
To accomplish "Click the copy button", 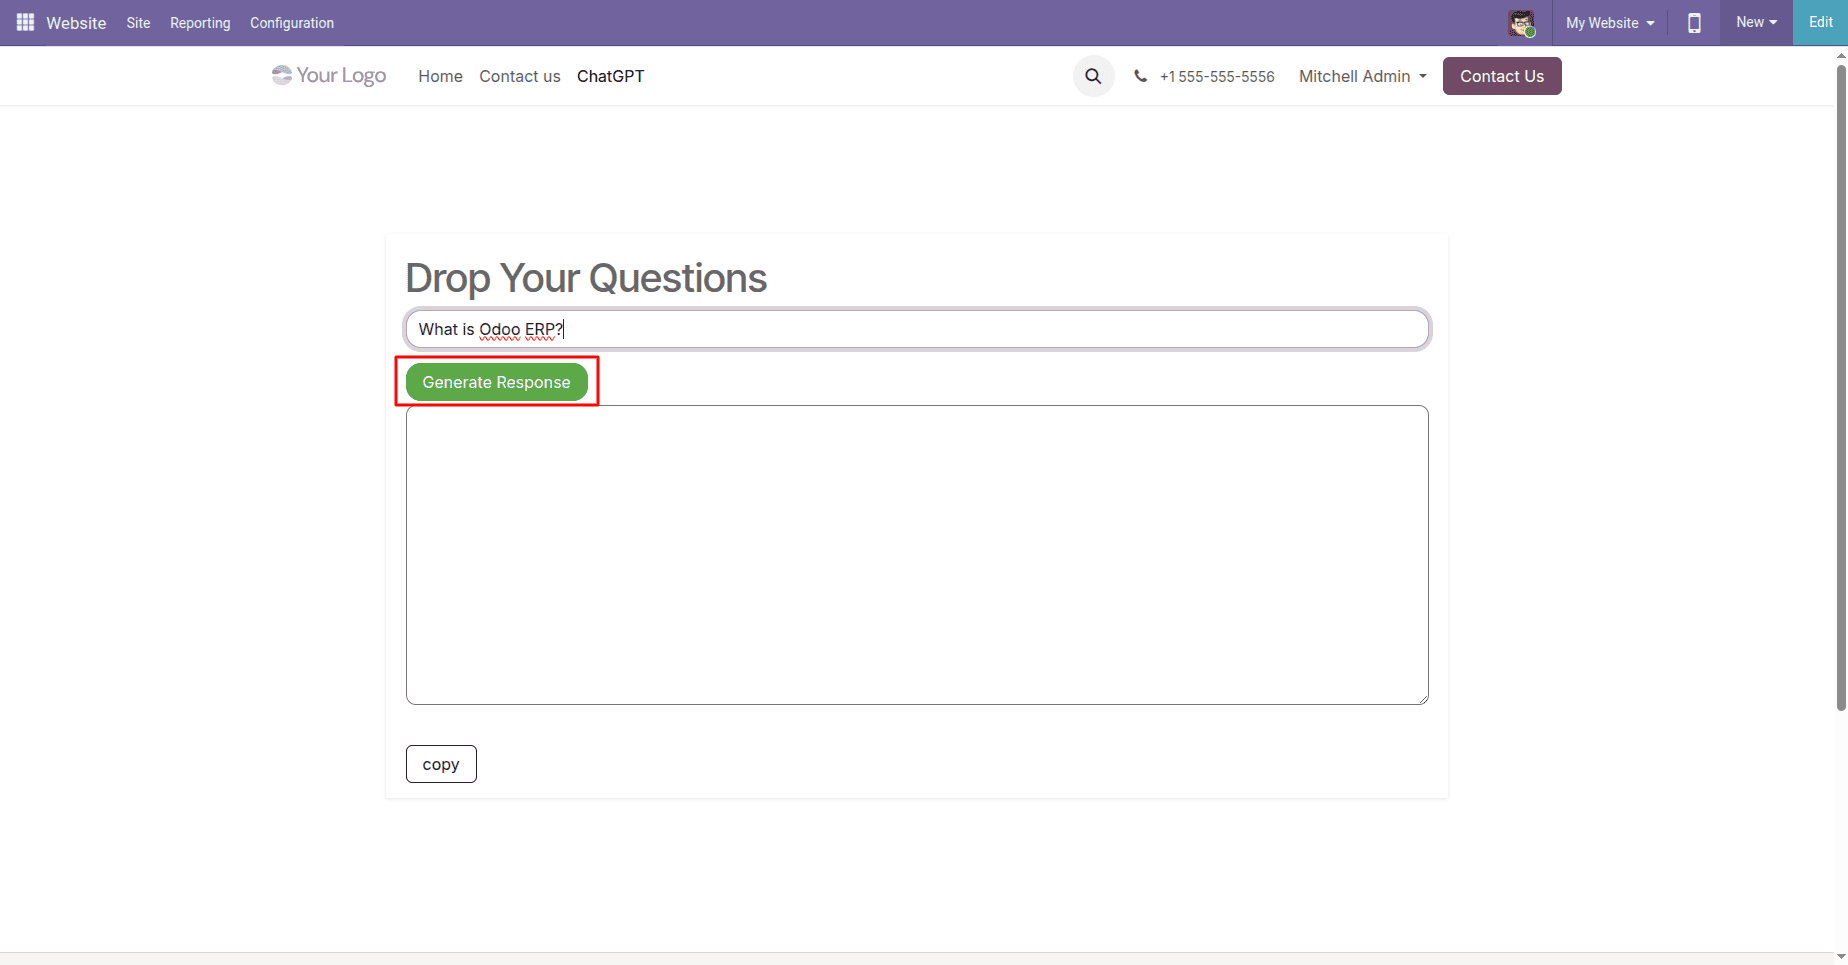I will pyautogui.click(x=441, y=764).
